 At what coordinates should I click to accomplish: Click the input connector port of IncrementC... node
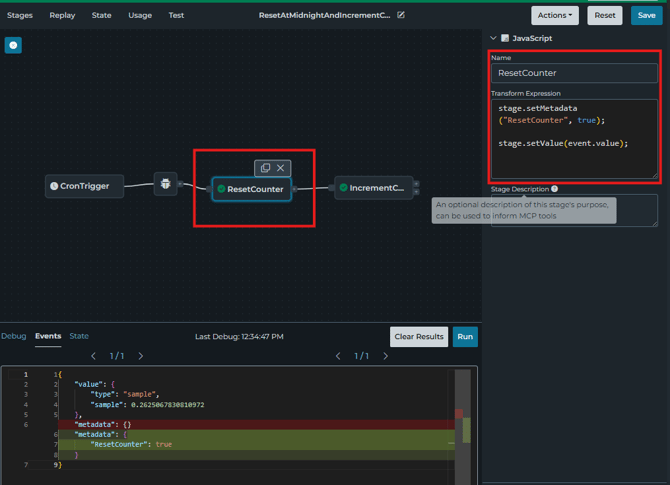coord(332,188)
